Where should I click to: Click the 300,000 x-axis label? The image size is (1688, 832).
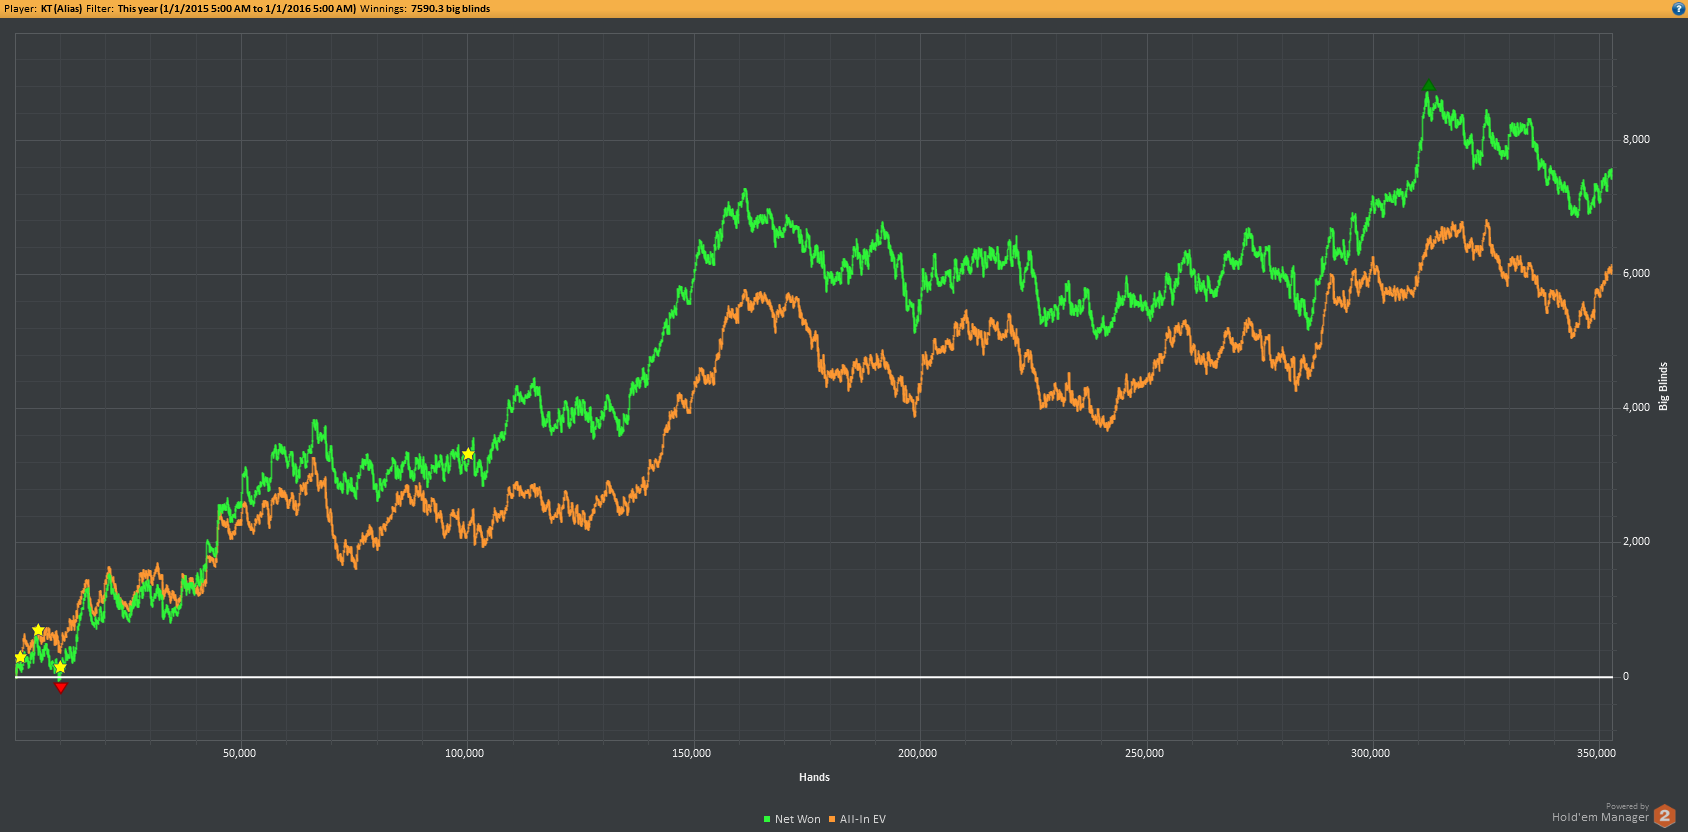[1370, 753]
